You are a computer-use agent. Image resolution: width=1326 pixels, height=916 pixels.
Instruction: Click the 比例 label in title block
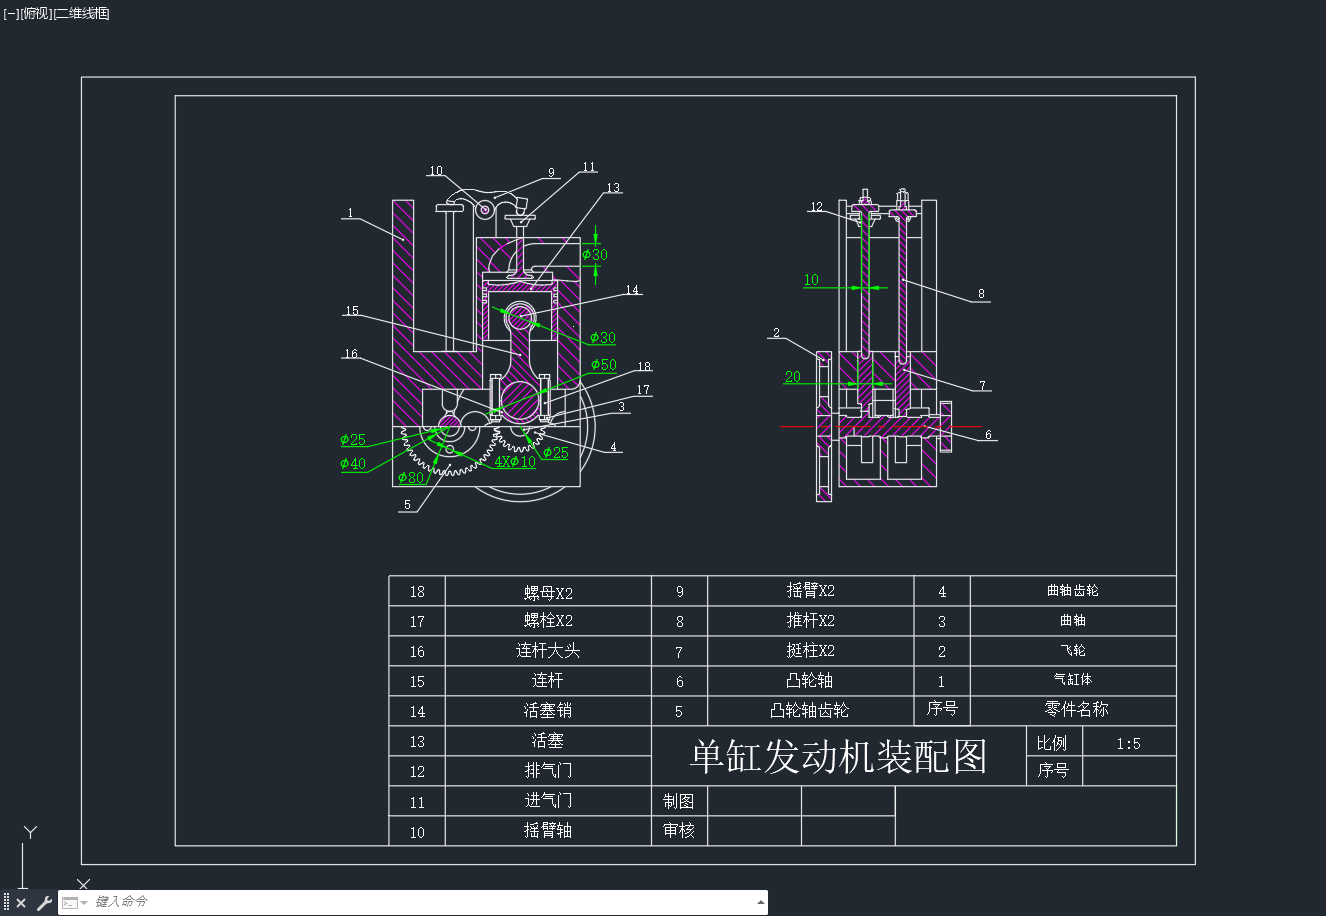click(x=1052, y=743)
